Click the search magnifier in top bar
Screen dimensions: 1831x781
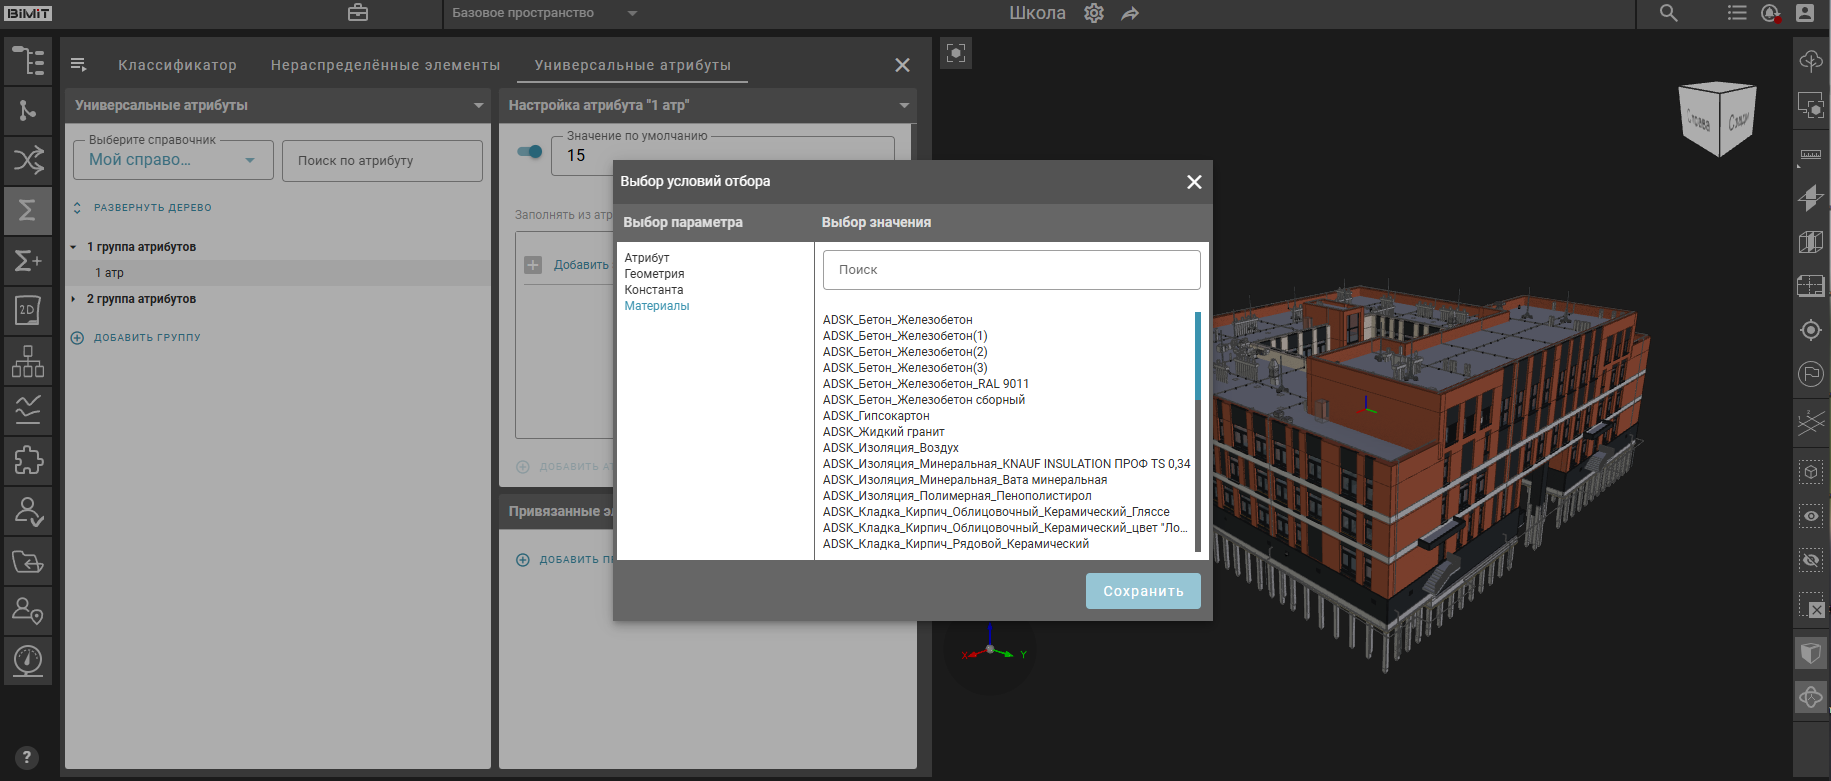click(x=1669, y=13)
